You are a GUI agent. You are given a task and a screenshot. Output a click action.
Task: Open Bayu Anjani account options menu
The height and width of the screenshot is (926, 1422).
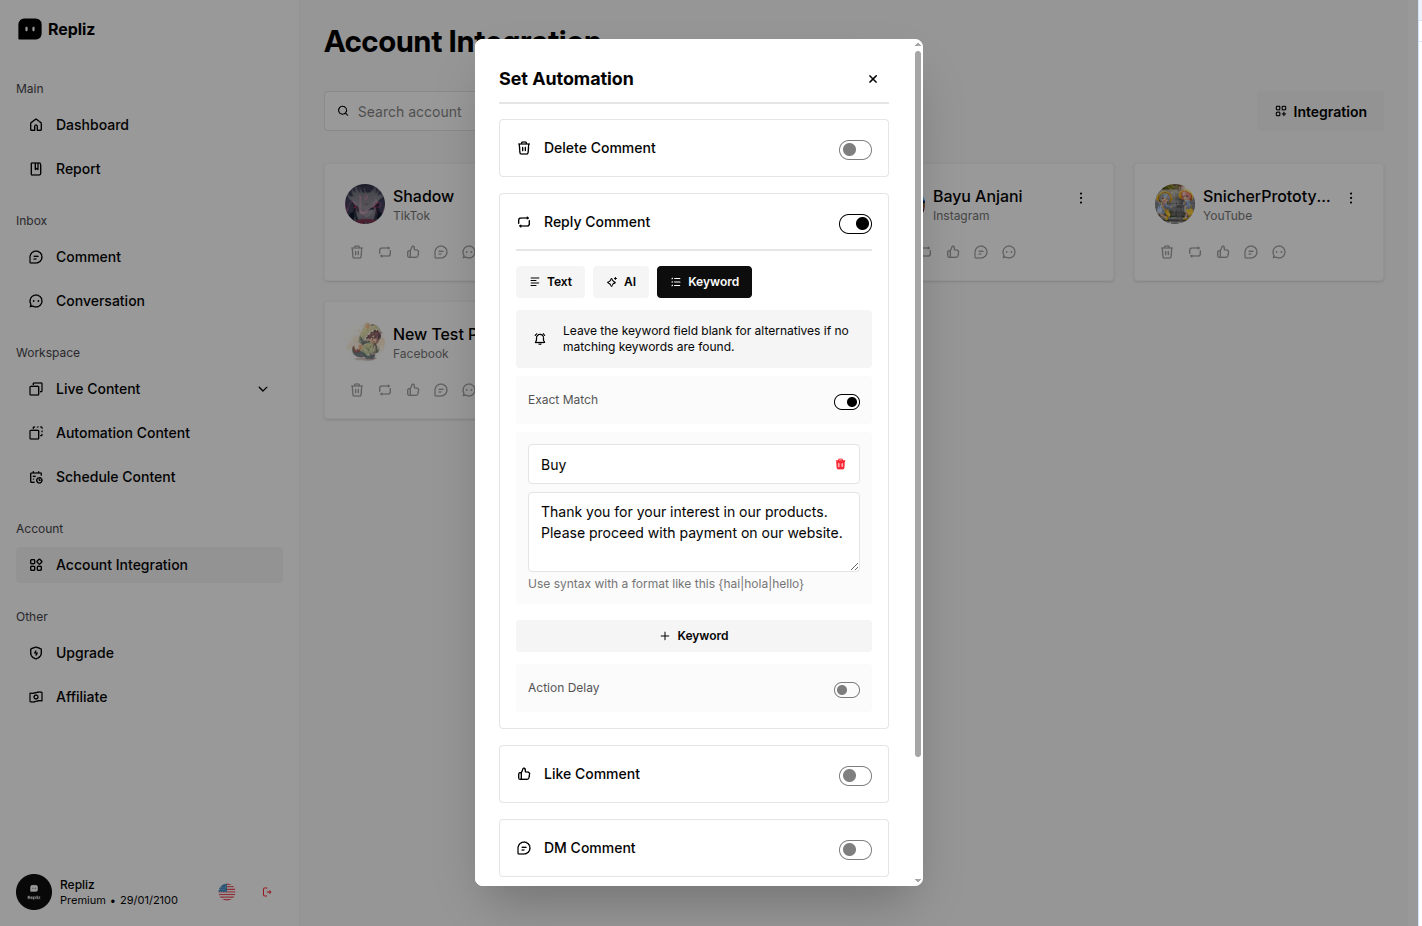(1081, 198)
